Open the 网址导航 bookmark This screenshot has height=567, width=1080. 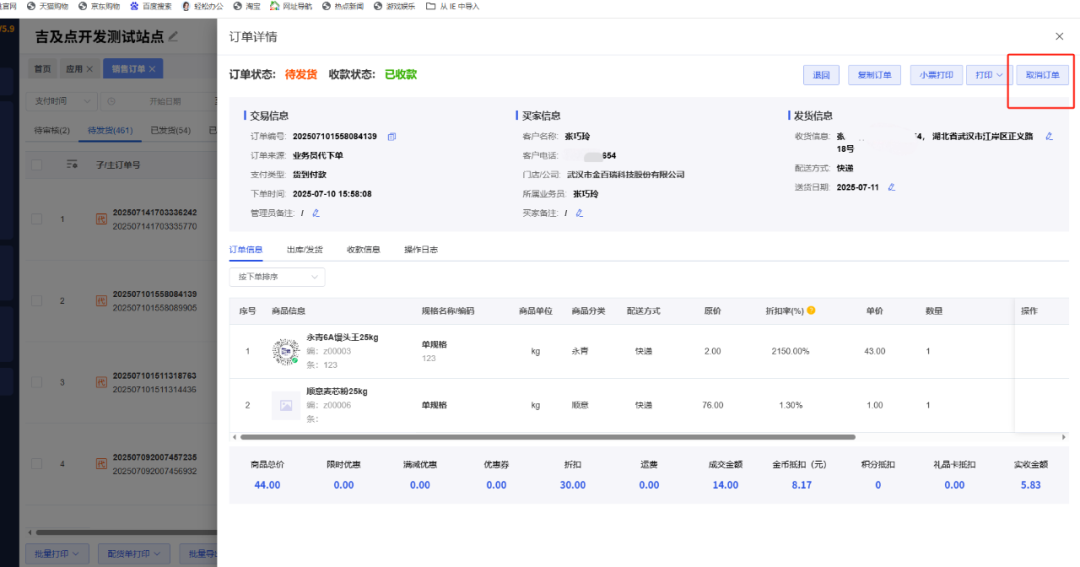point(291,6)
